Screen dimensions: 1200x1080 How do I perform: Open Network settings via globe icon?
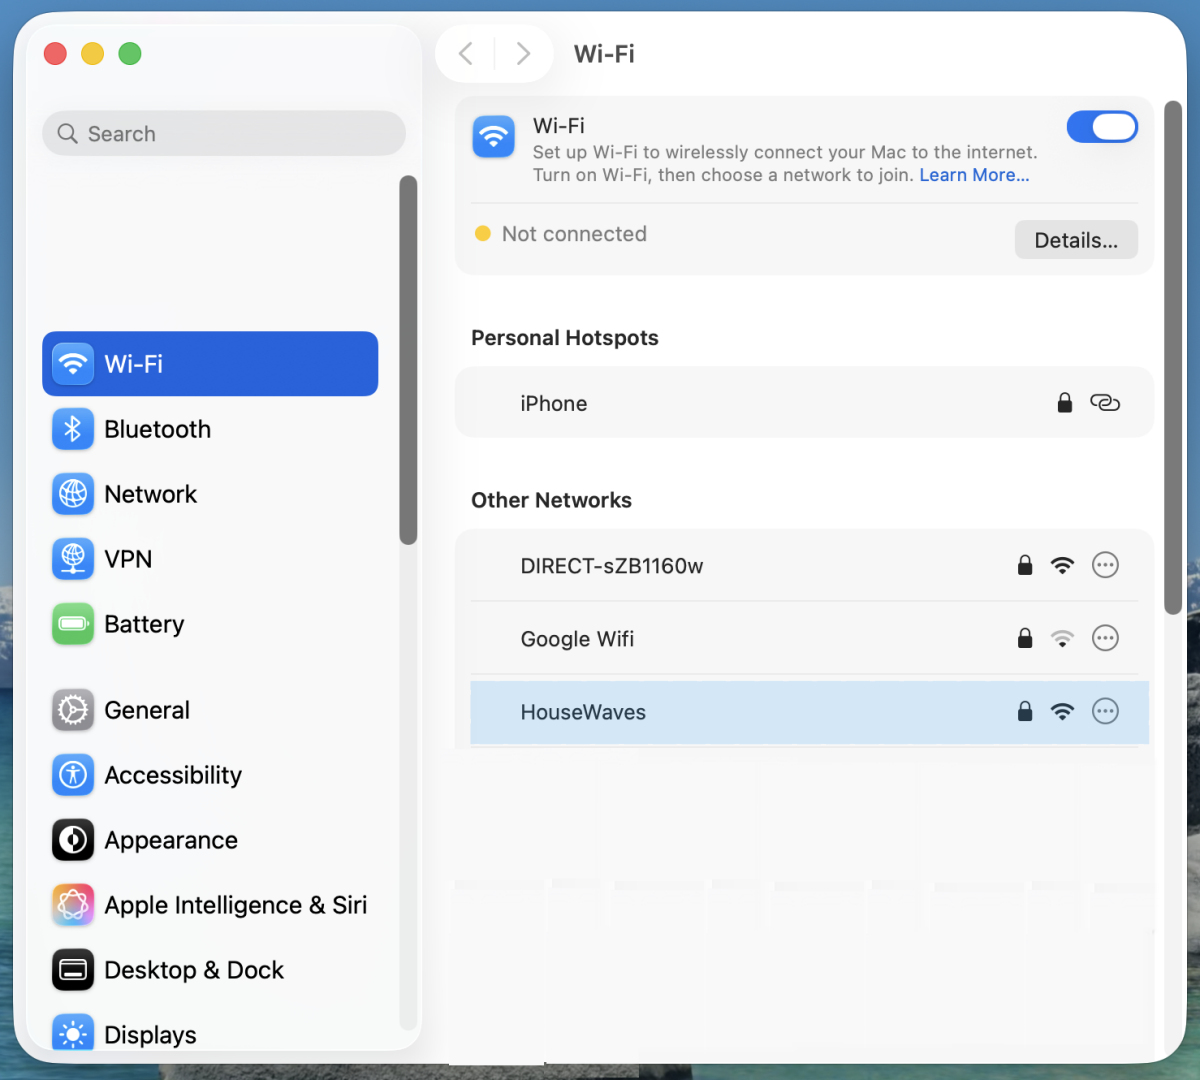72,494
